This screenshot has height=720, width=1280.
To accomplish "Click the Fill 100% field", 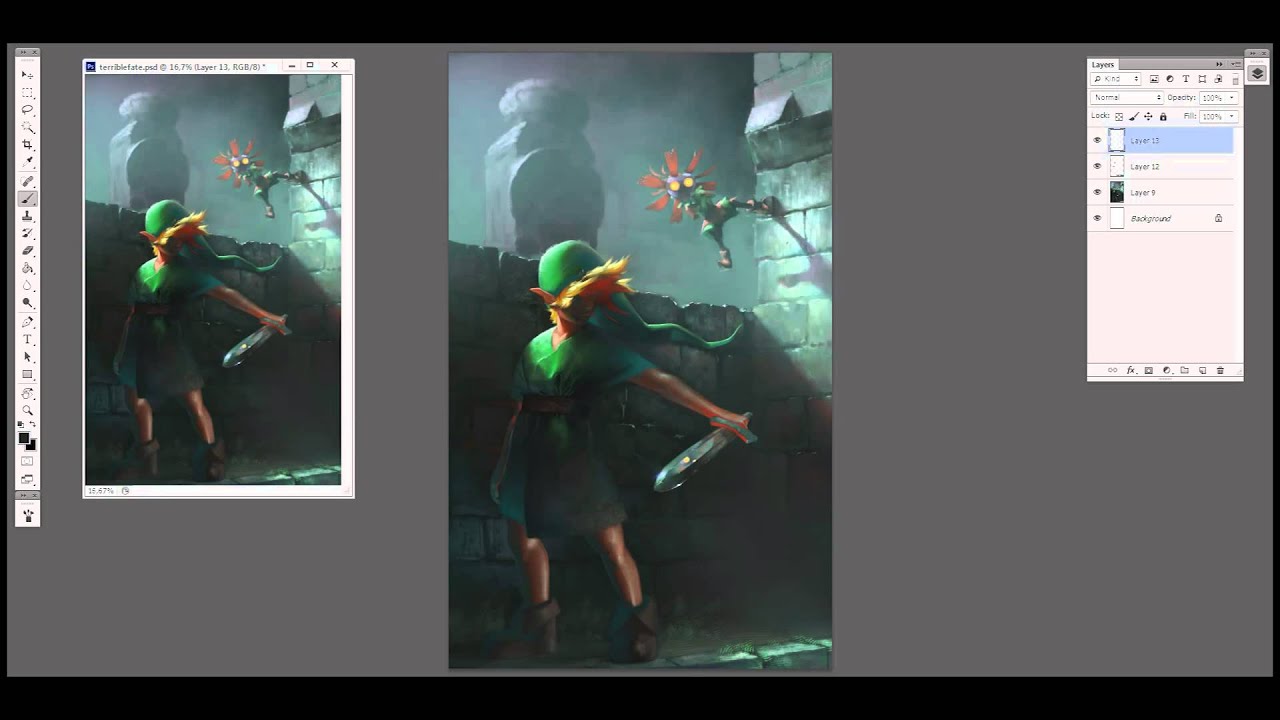I will [x=1212, y=117].
